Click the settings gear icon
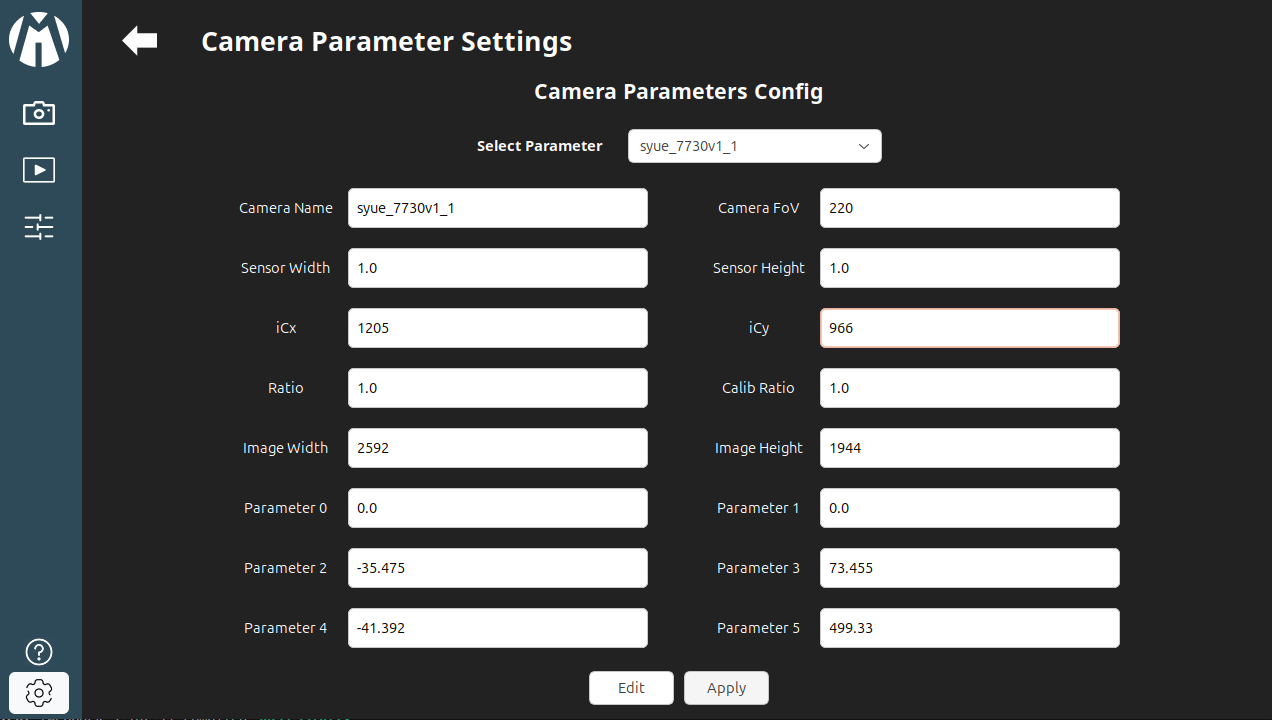Image resolution: width=1272 pixels, height=720 pixels. click(x=39, y=692)
